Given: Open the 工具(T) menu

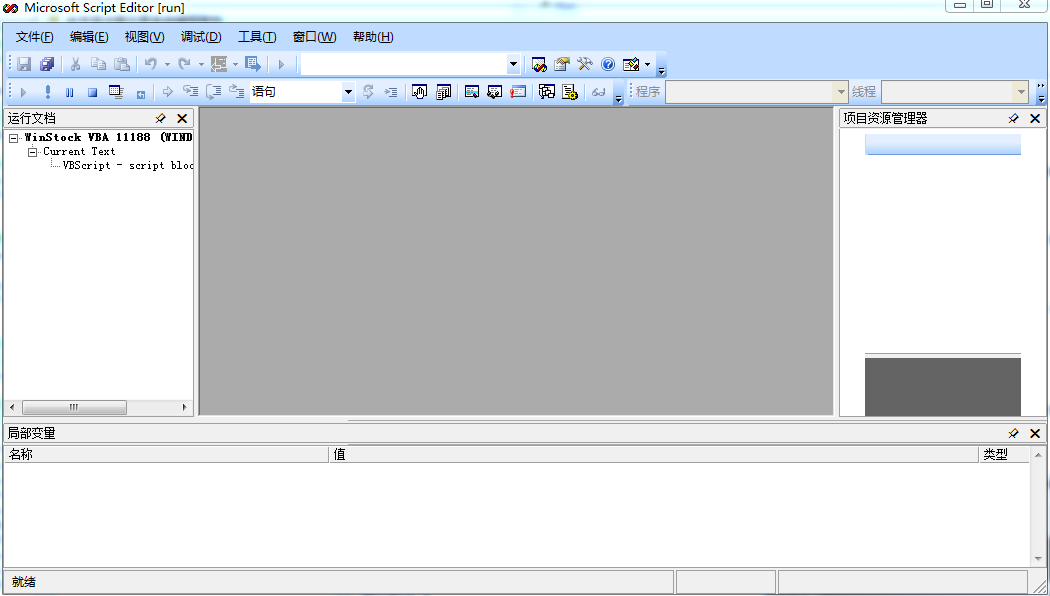Looking at the screenshot, I should [257, 37].
